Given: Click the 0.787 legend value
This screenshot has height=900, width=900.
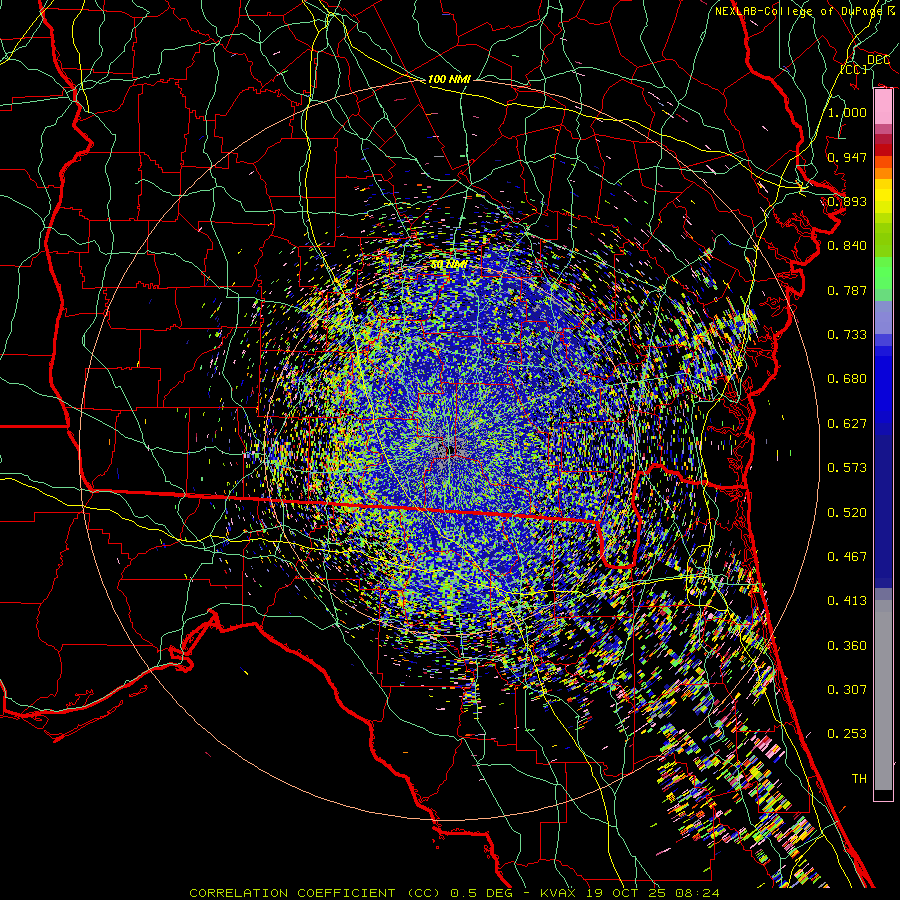Looking at the screenshot, I should click(x=847, y=290).
